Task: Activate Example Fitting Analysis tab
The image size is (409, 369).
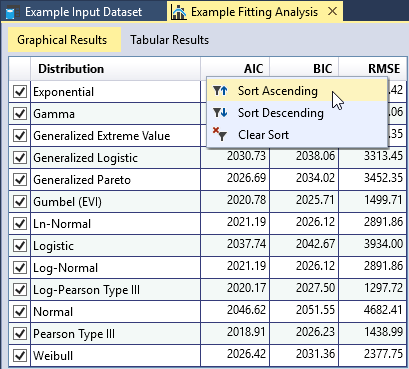Action: click(255, 12)
